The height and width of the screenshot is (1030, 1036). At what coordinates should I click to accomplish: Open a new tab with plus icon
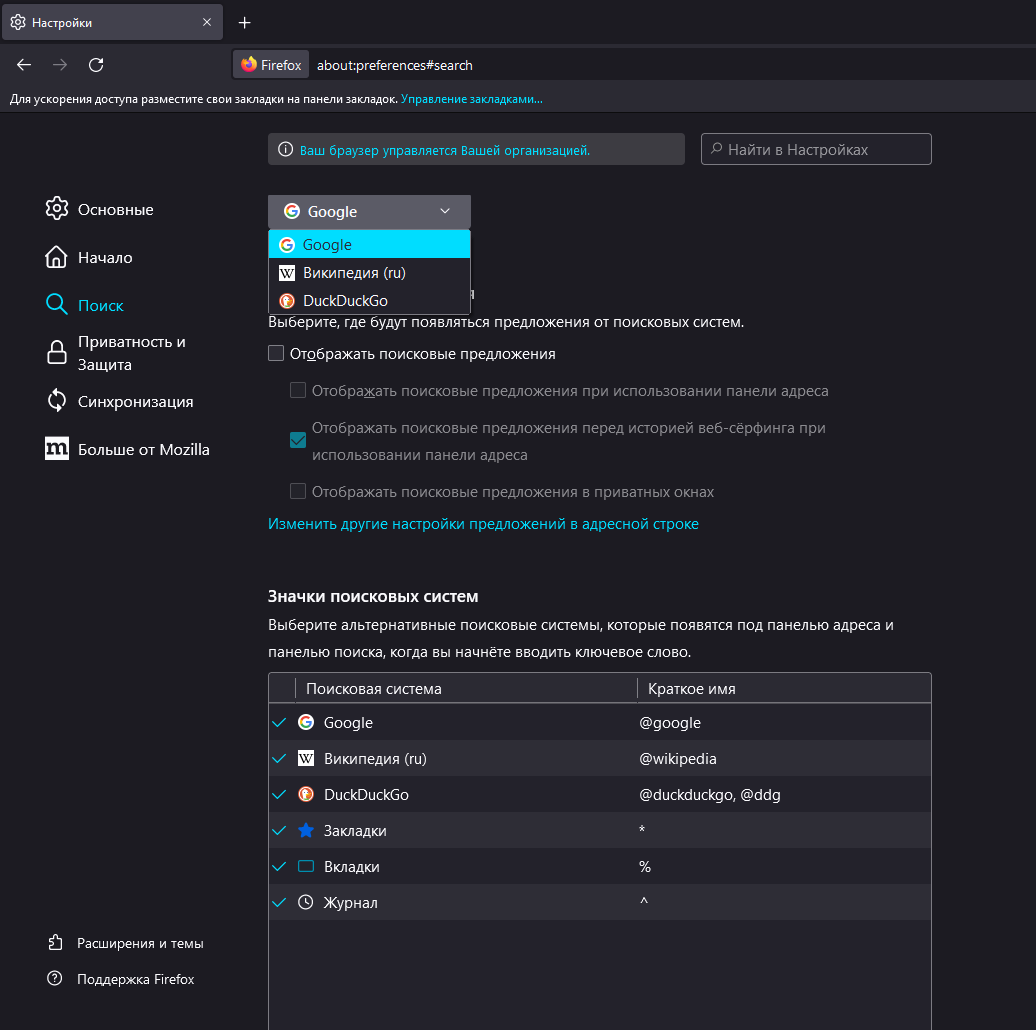pos(245,23)
